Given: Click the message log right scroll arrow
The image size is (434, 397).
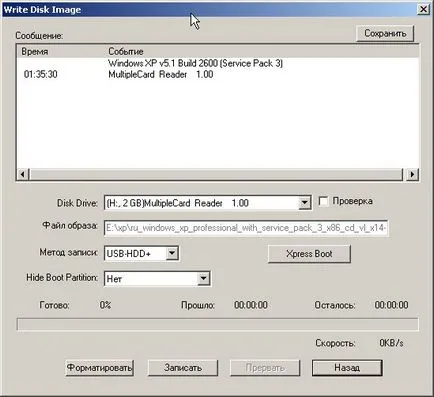Looking at the screenshot, I should (412, 174).
